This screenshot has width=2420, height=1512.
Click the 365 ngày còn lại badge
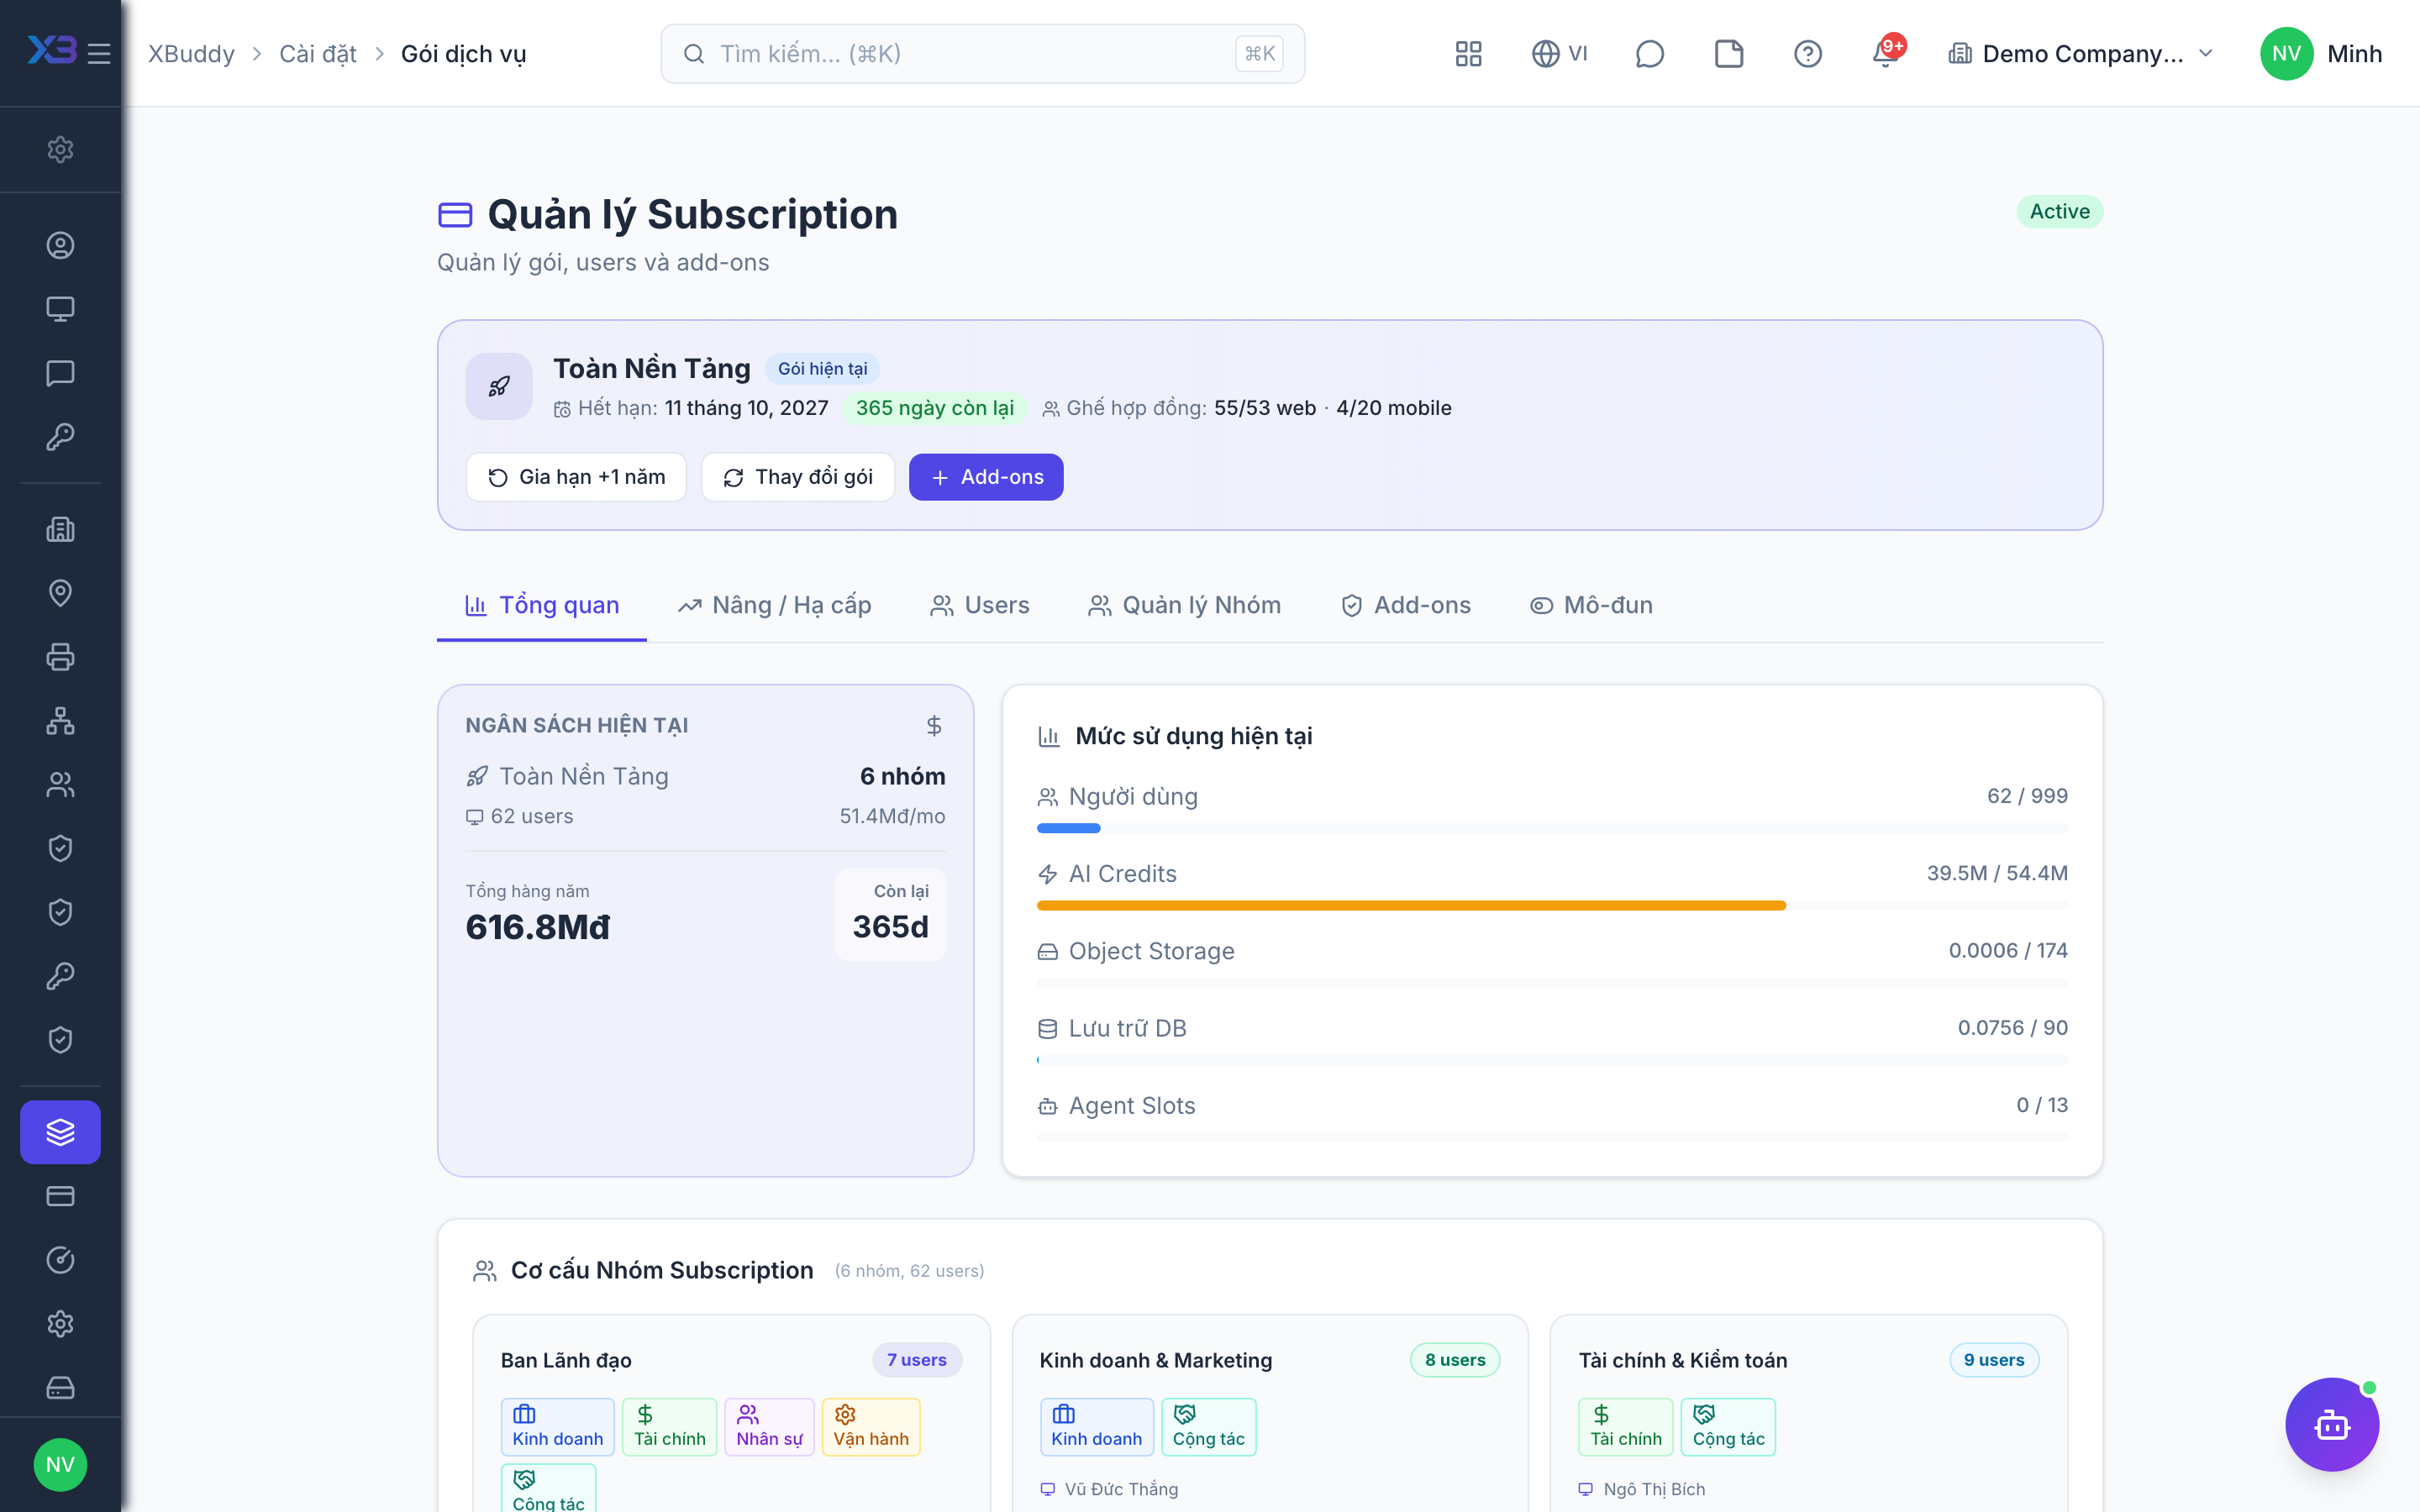click(x=934, y=408)
